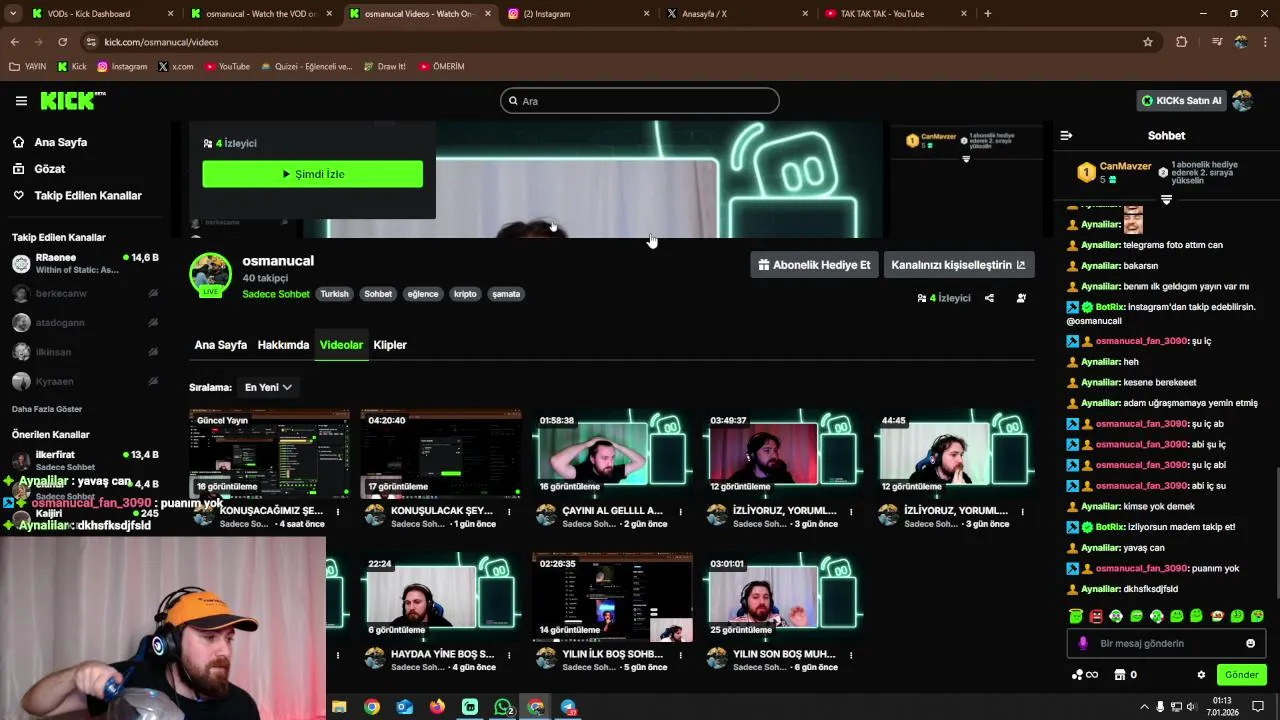Open Ana Sayfa in the sidebar
This screenshot has width=1280, height=720.
pos(60,142)
